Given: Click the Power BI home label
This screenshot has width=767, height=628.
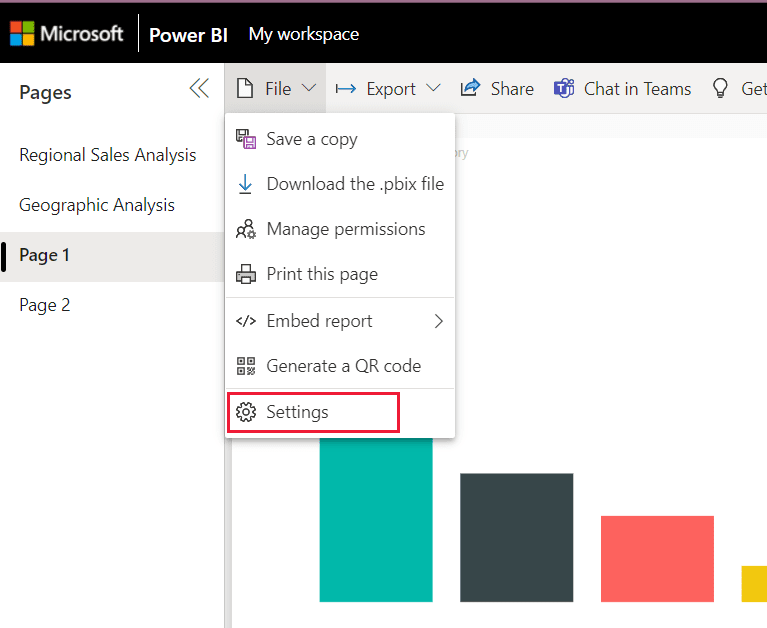Looking at the screenshot, I should tap(188, 35).
